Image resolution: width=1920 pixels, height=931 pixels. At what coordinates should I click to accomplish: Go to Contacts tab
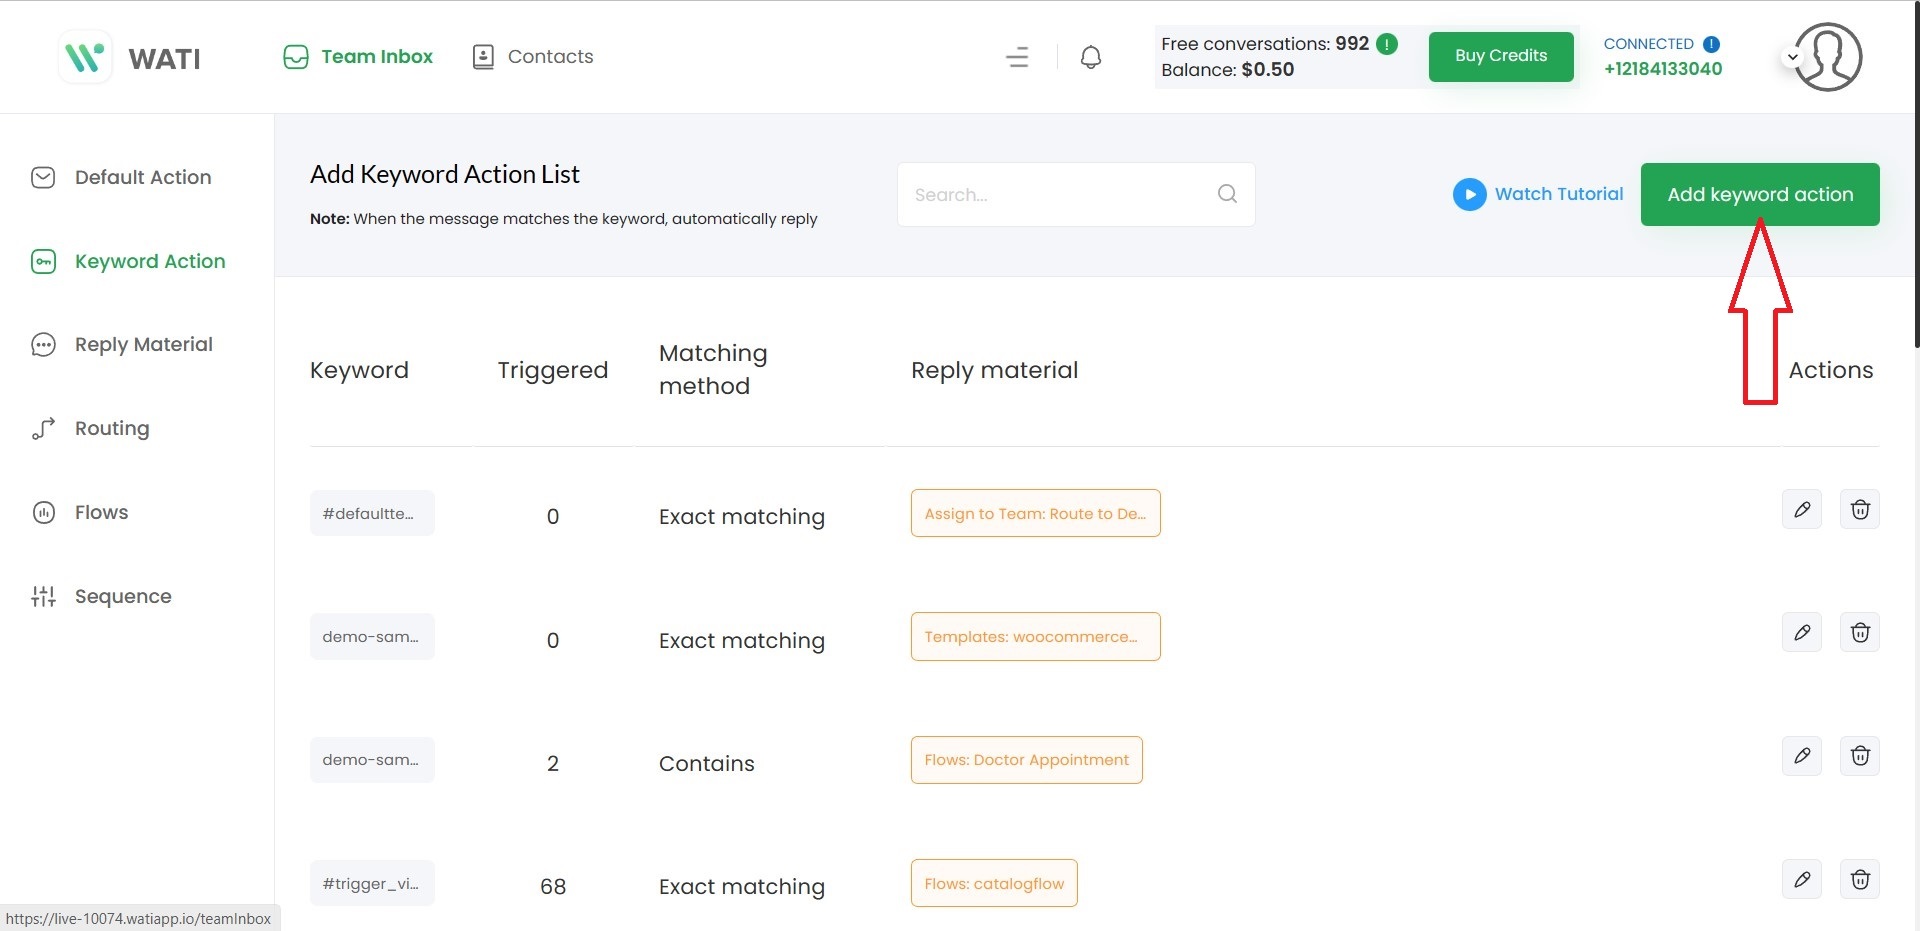532,57
